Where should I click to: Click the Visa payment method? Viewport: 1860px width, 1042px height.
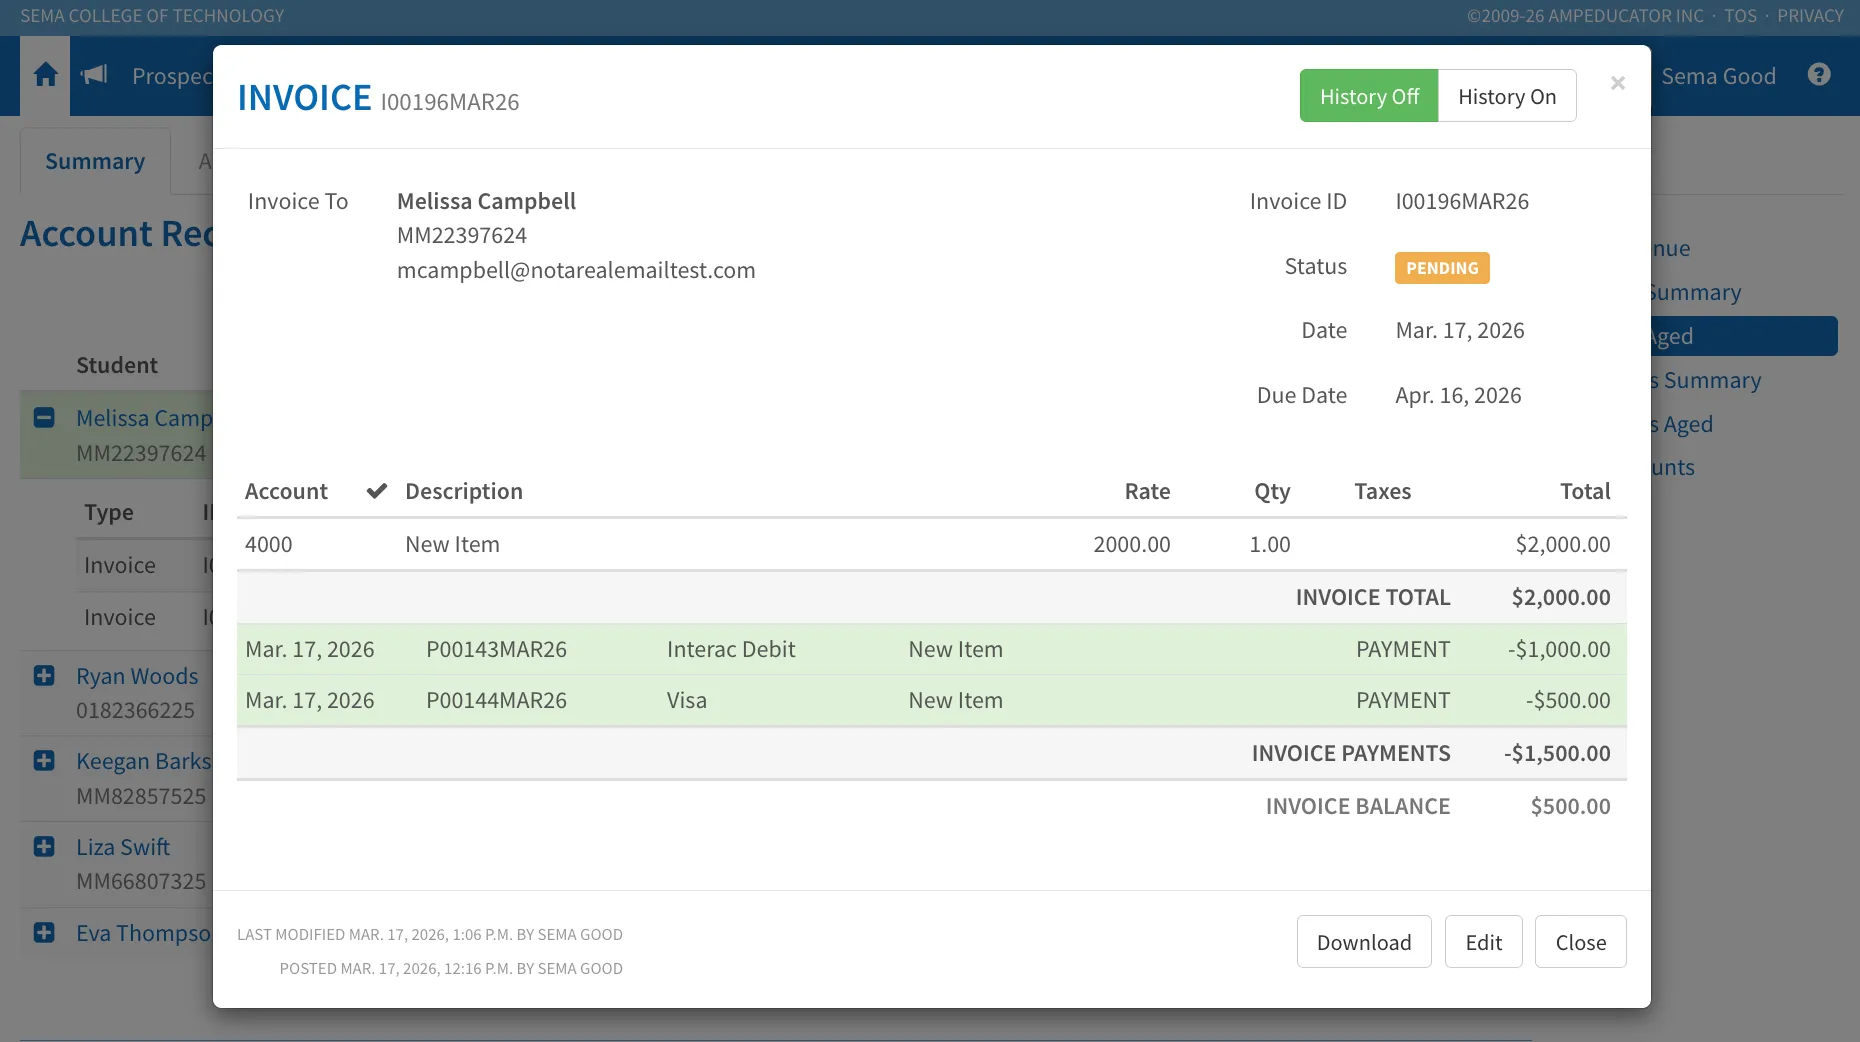(x=687, y=700)
